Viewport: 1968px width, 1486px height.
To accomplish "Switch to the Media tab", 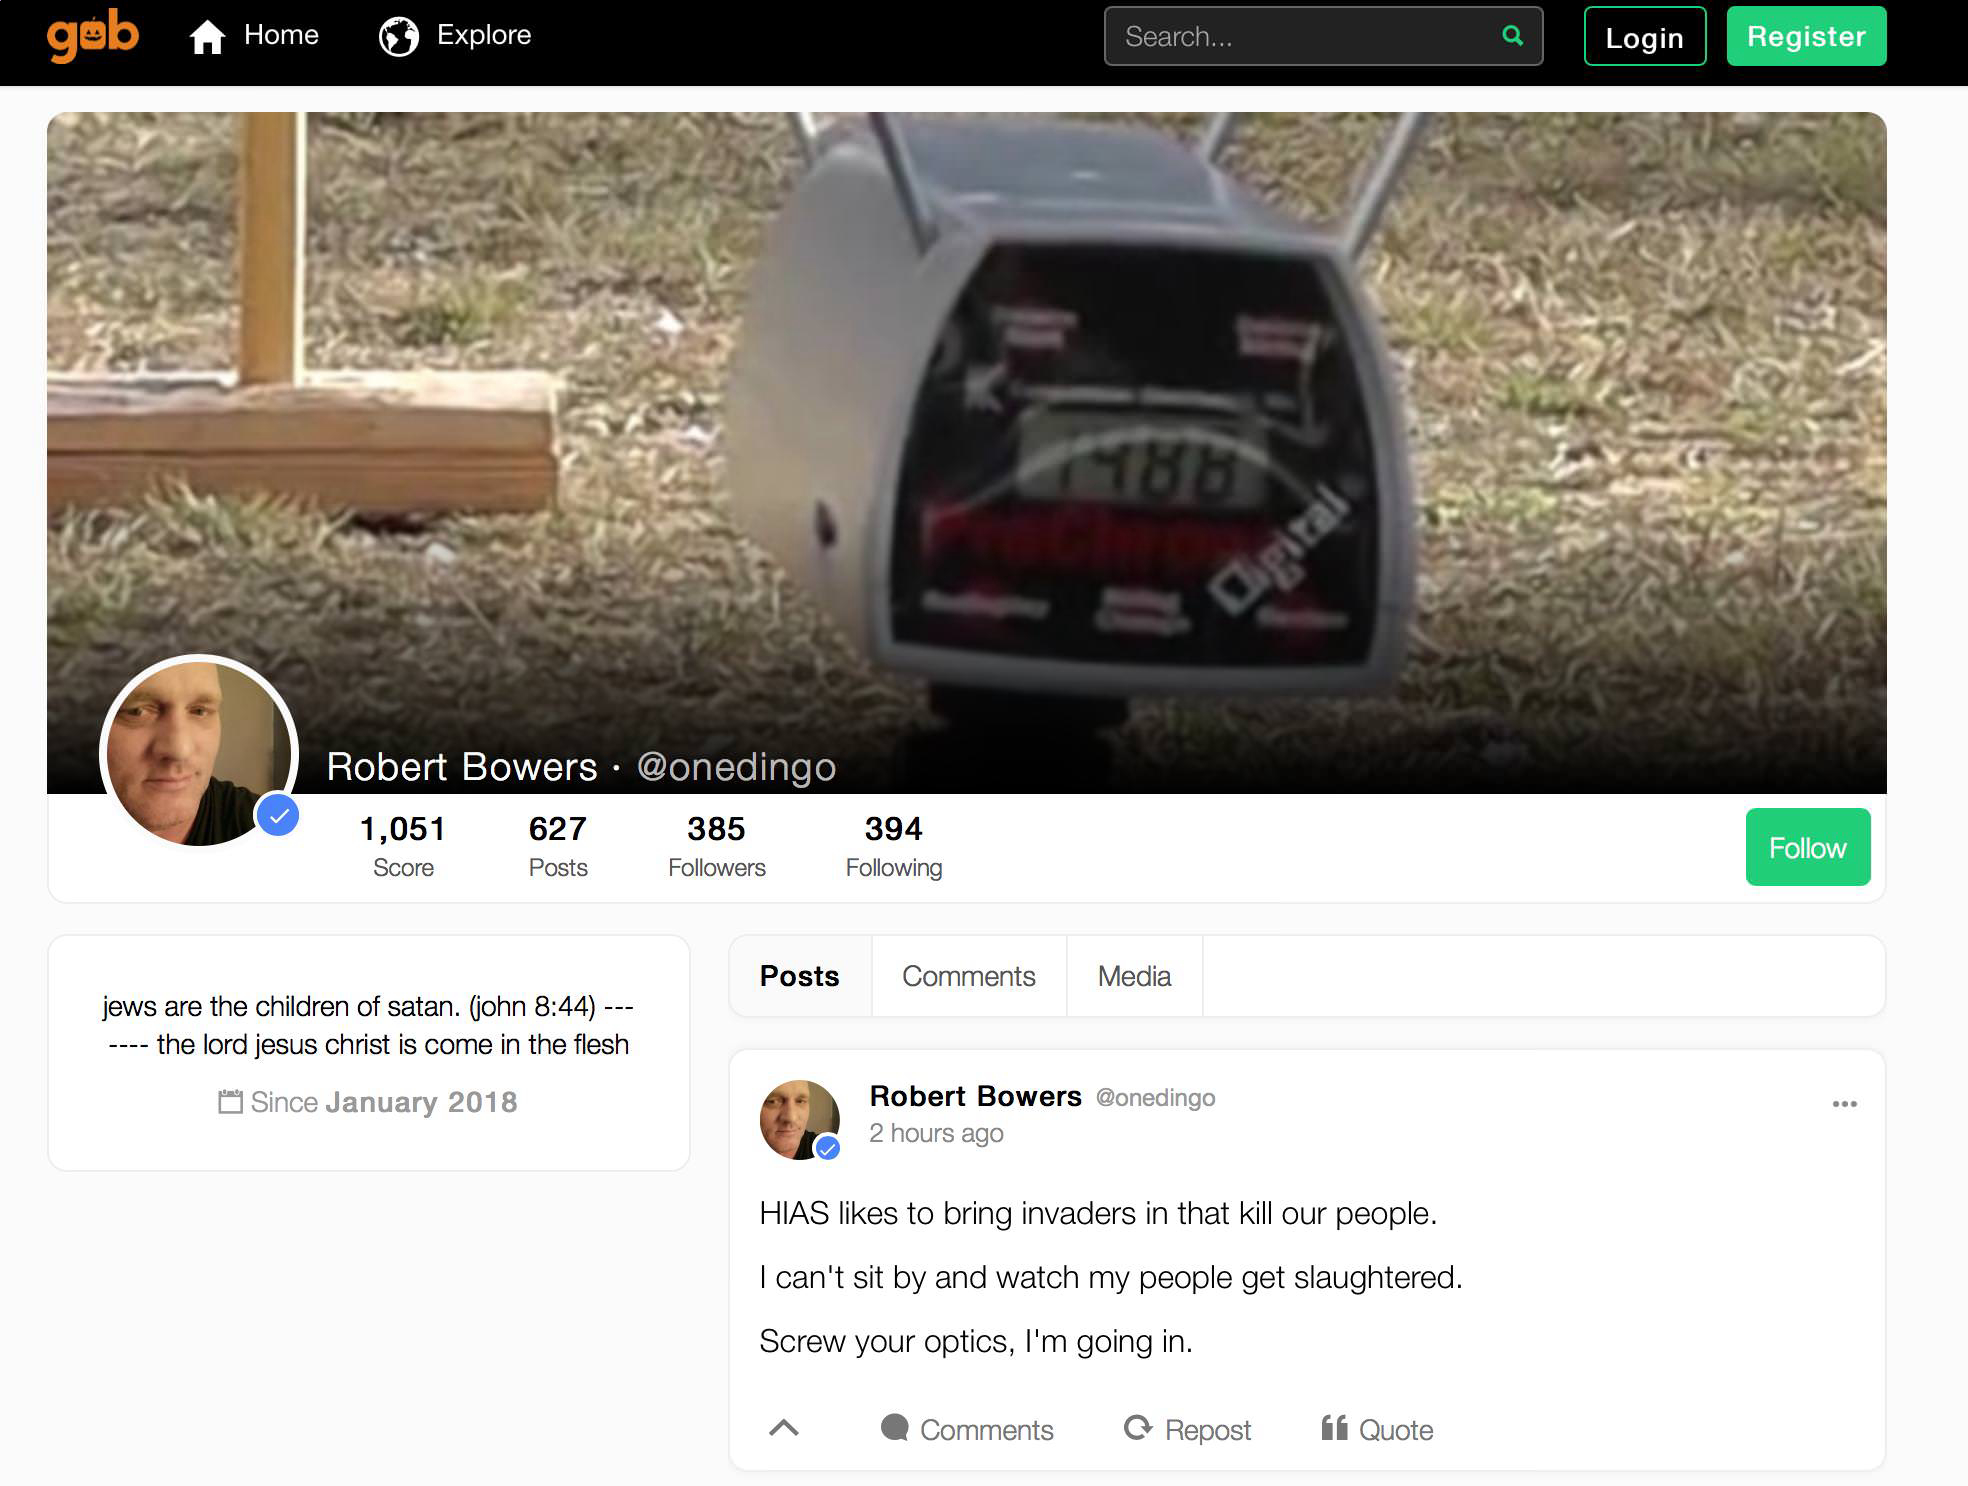I will (x=1134, y=976).
